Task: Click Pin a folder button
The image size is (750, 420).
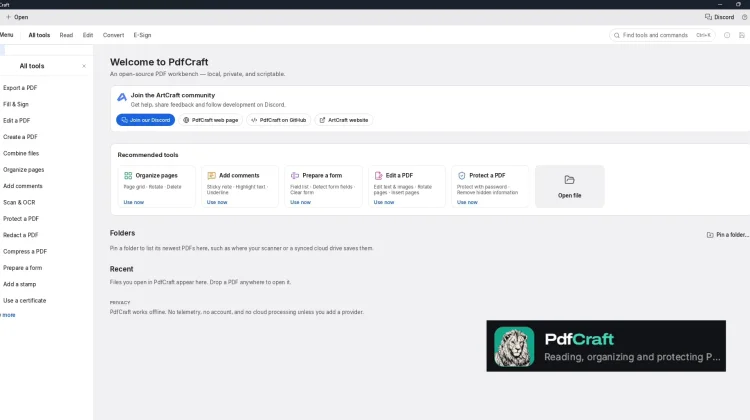Action: tap(728, 235)
